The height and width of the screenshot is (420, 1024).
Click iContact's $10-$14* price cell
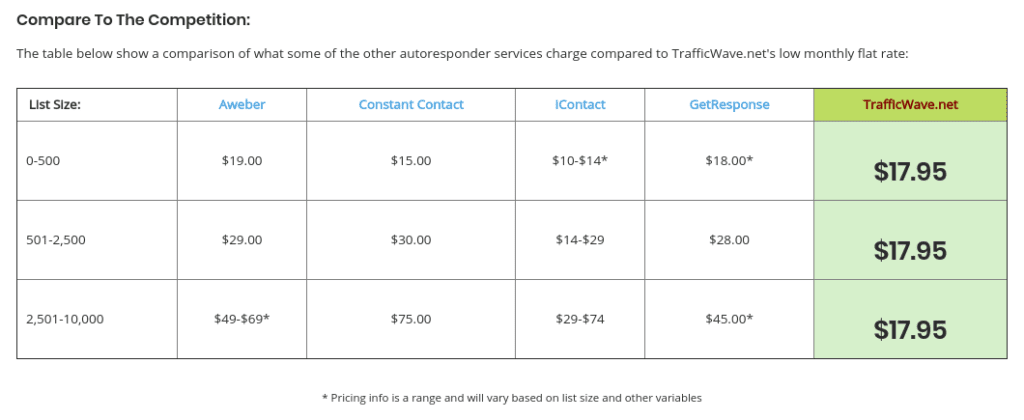tap(579, 161)
